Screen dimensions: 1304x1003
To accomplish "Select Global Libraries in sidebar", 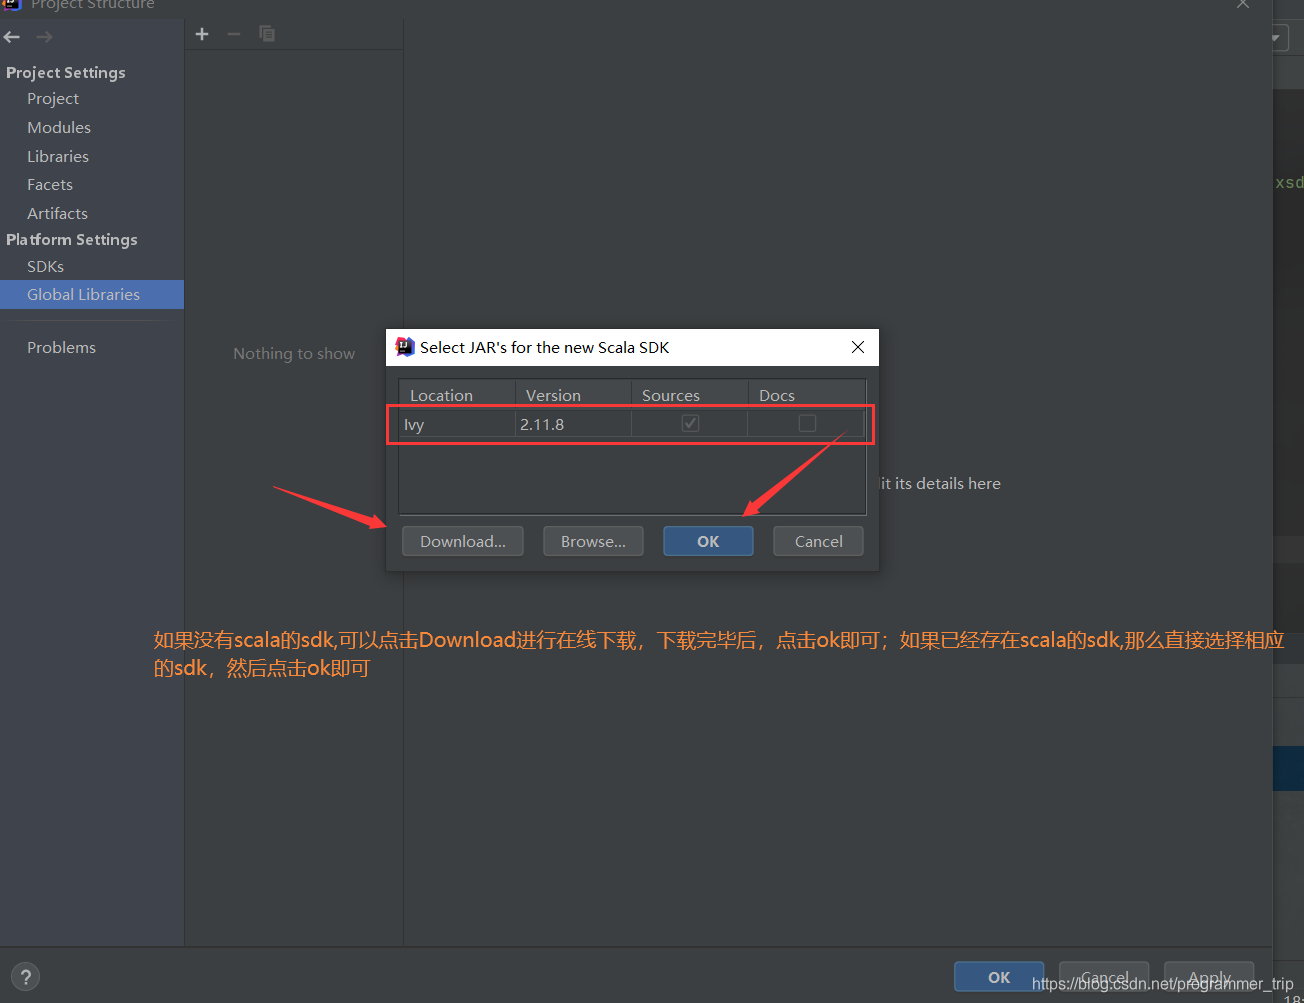I will (92, 295).
